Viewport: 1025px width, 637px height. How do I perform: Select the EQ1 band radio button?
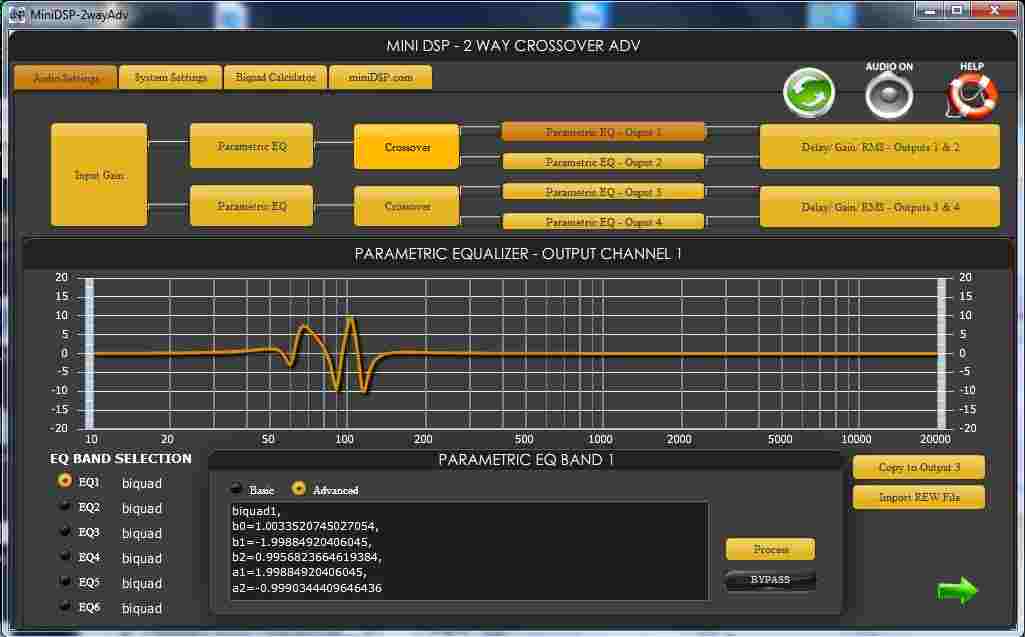tap(65, 481)
